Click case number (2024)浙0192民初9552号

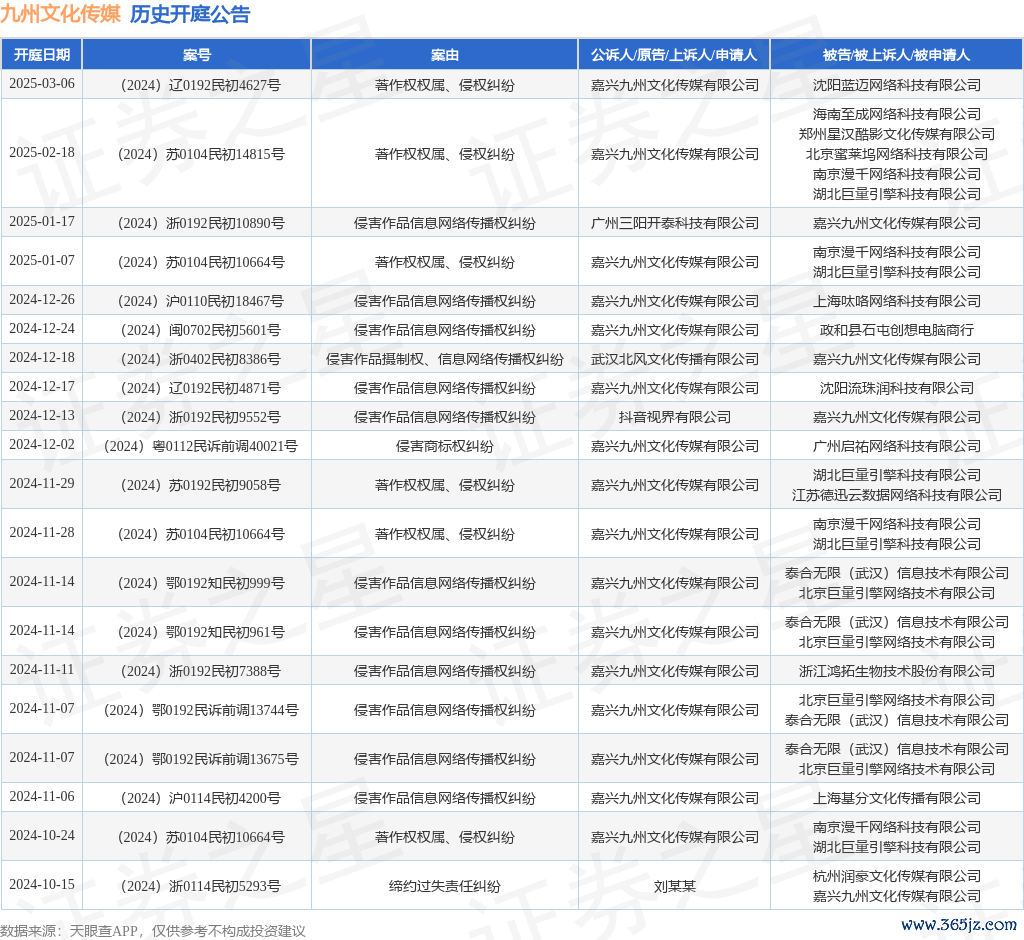pyautogui.click(x=200, y=417)
